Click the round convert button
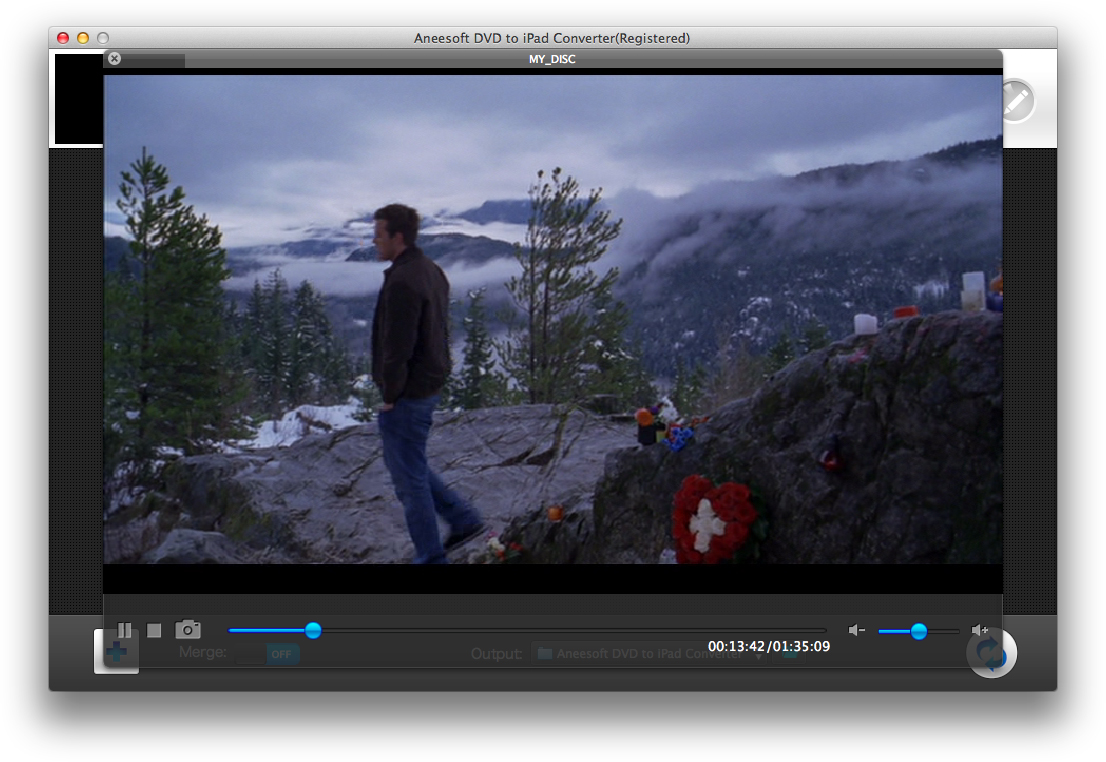1106x762 pixels. [x=992, y=653]
